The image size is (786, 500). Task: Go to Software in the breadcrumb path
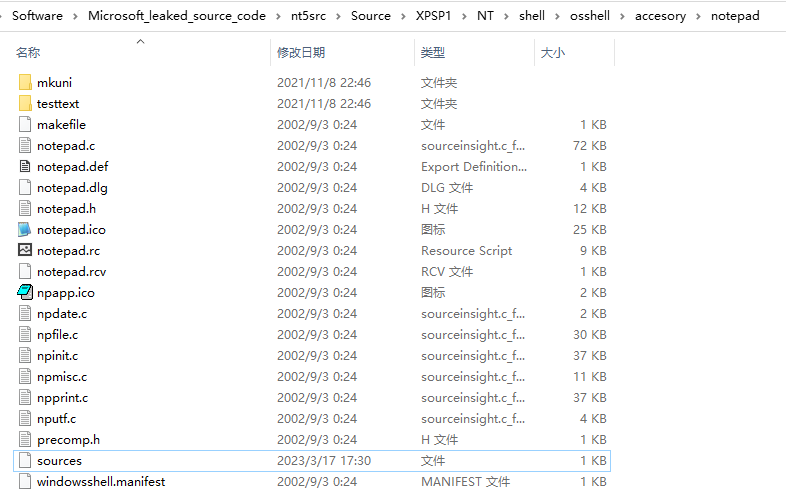pos(38,16)
